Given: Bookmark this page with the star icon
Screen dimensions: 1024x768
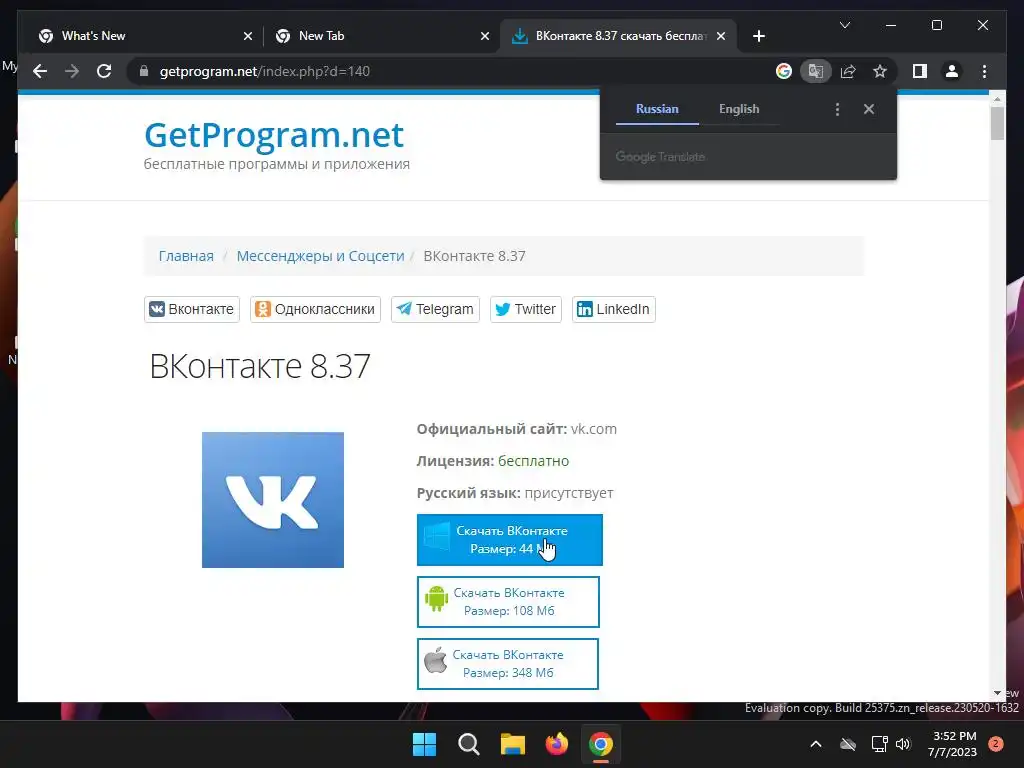Looking at the screenshot, I should click(880, 71).
